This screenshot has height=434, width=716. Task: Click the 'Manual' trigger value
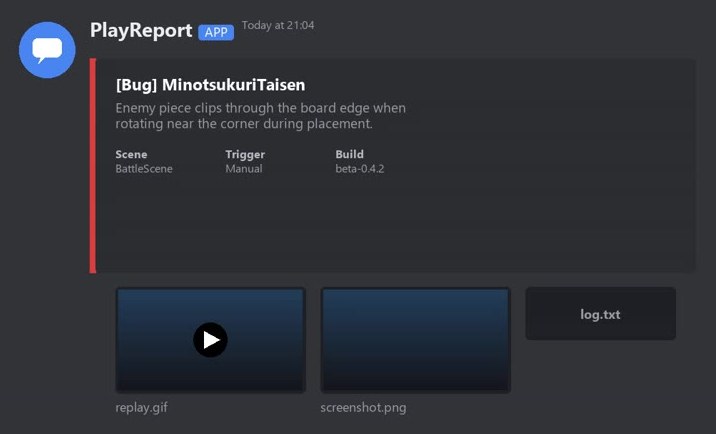(244, 169)
